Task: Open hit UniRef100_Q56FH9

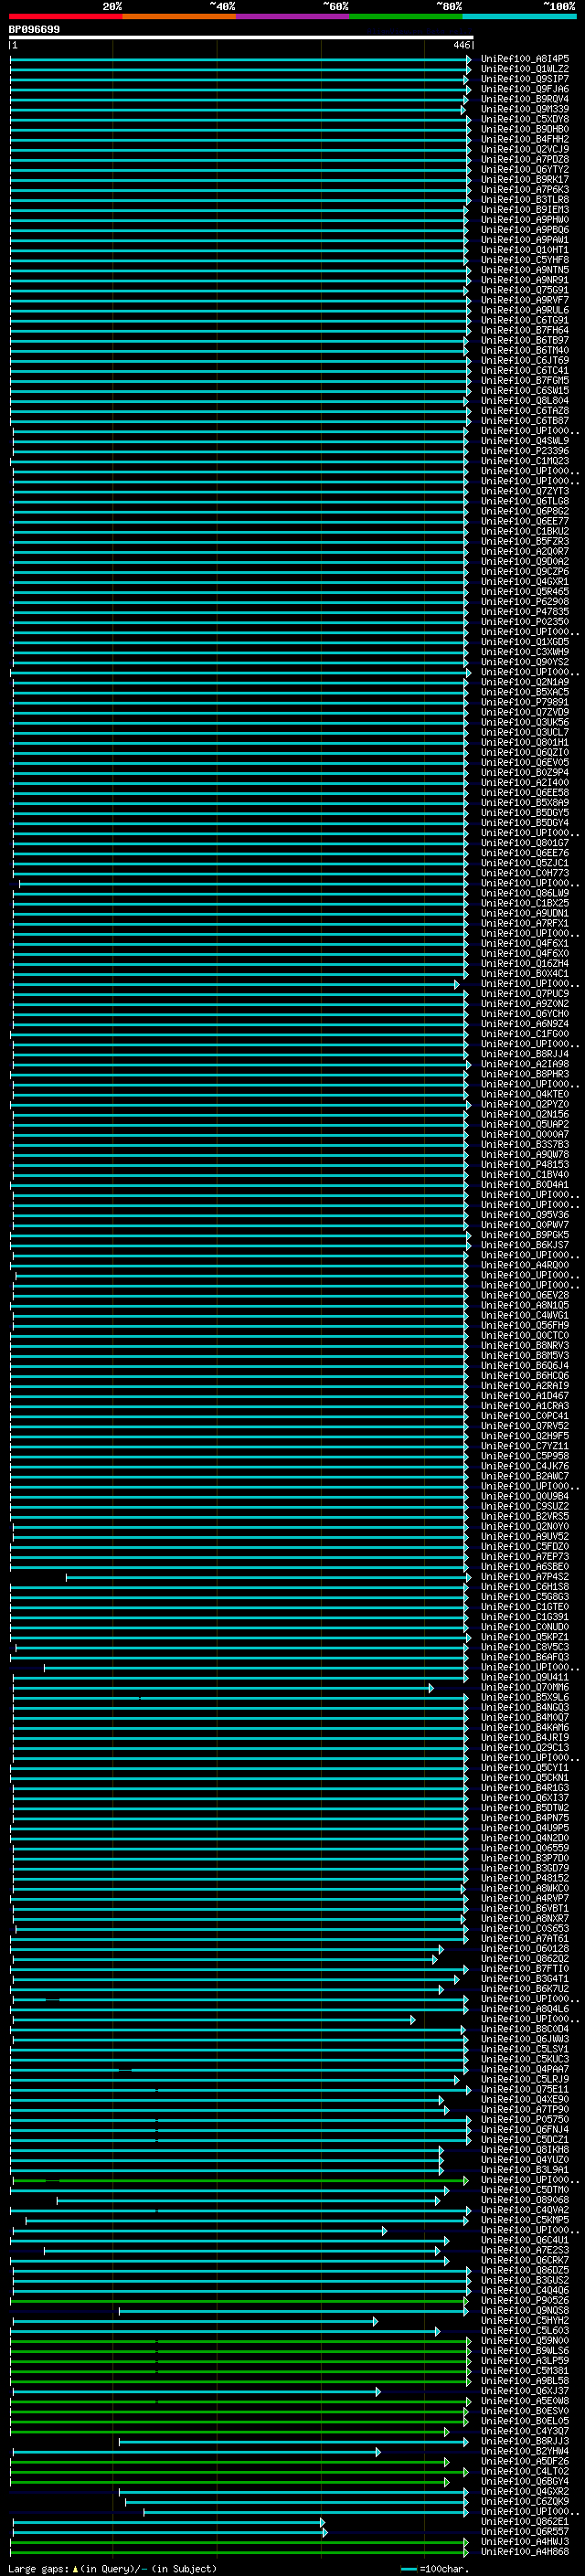Action: coord(525,1325)
